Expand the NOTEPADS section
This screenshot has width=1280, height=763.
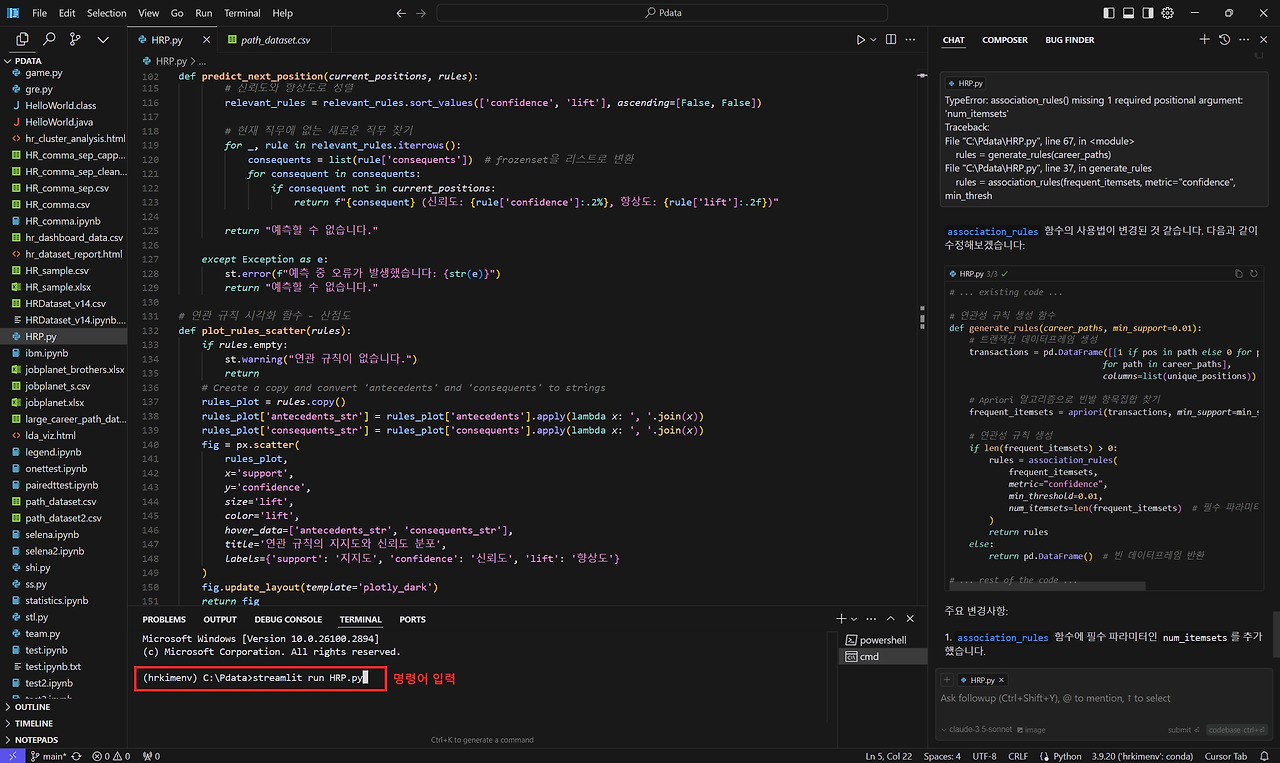coord(64,740)
